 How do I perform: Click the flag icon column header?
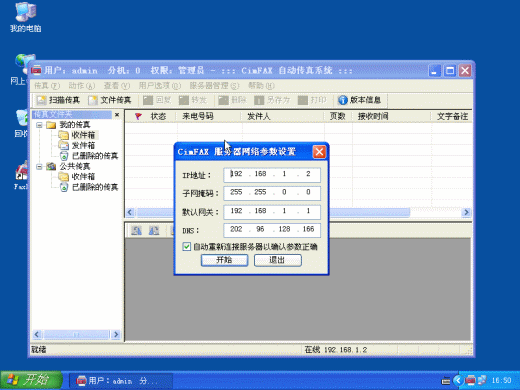[138, 116]
